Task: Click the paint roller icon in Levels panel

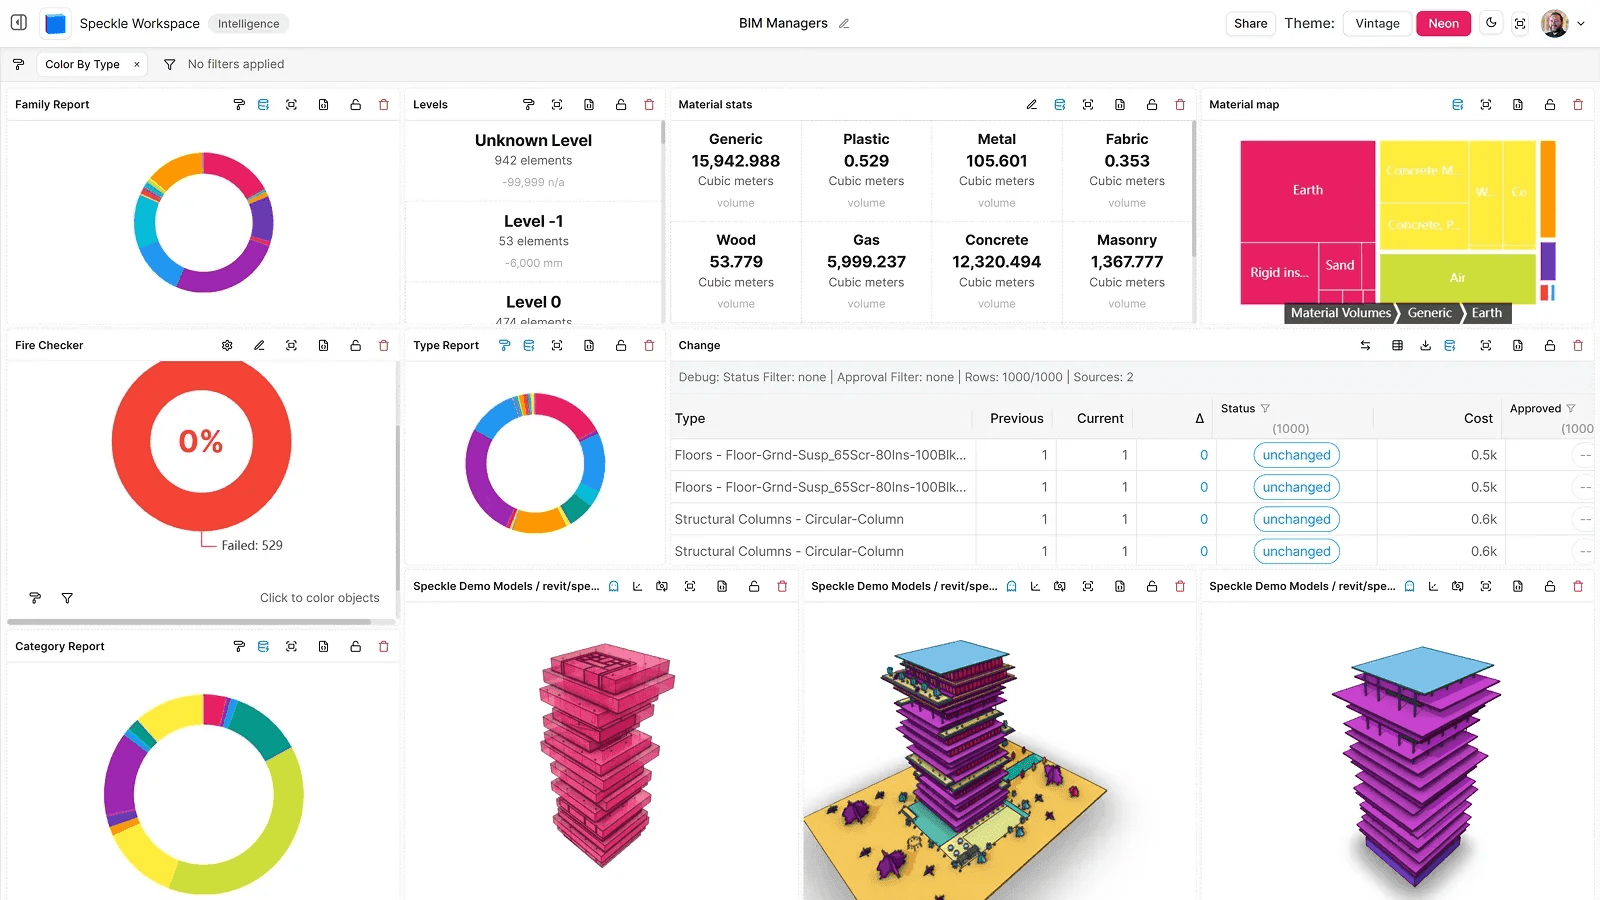Action: point(528,105)
